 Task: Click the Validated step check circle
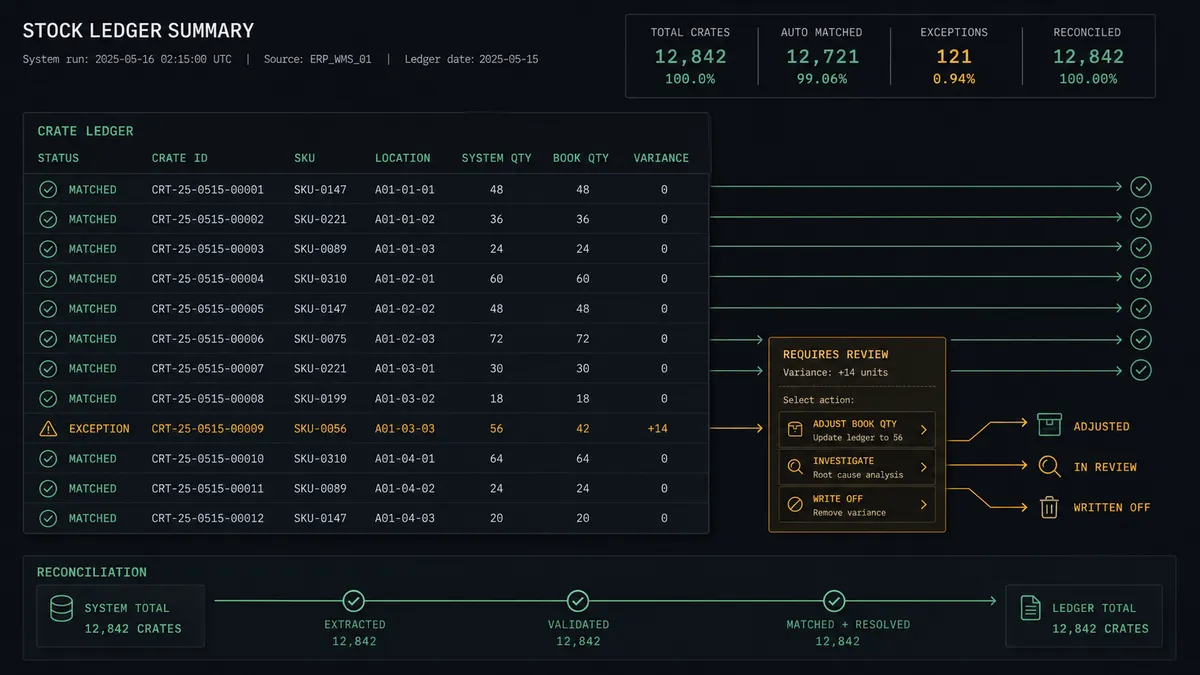[578, 601]
